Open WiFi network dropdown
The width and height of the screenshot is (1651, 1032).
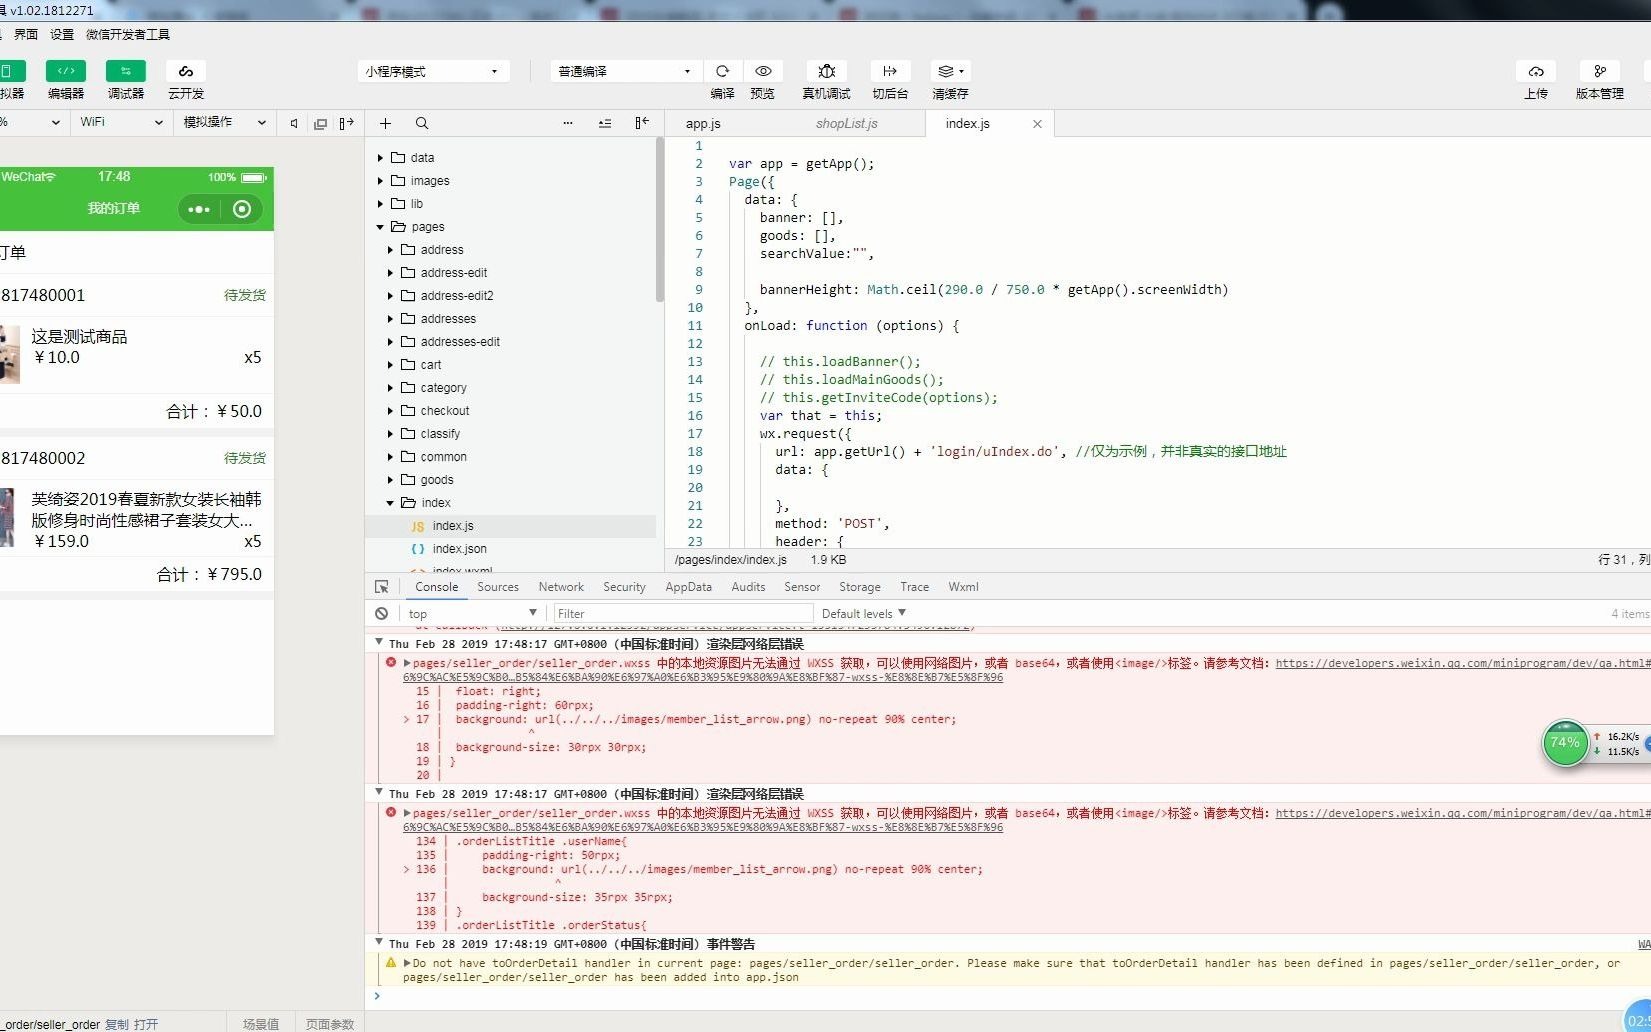coord(121,122)
